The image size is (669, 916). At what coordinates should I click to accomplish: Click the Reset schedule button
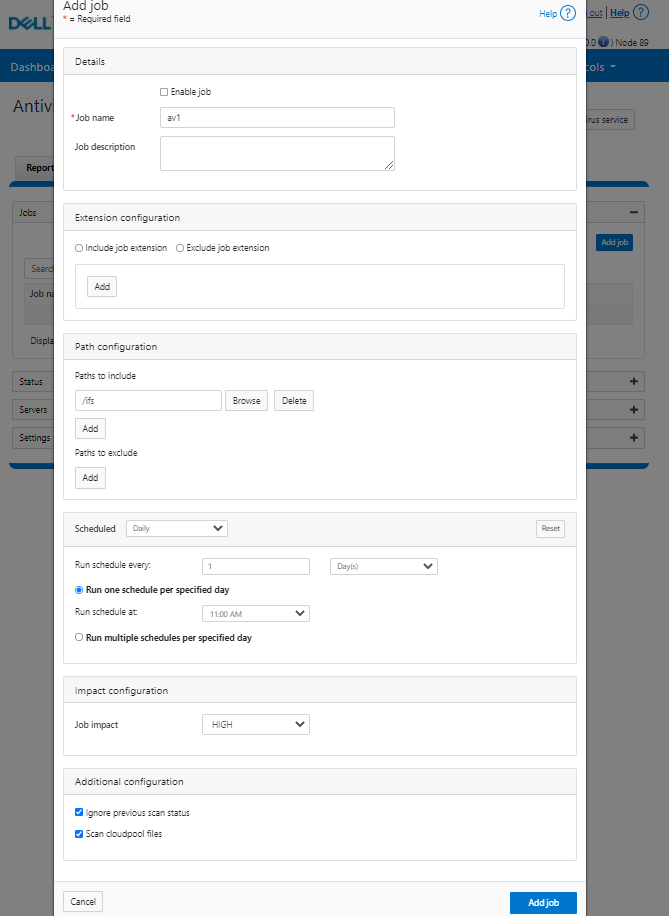(550, 528)
